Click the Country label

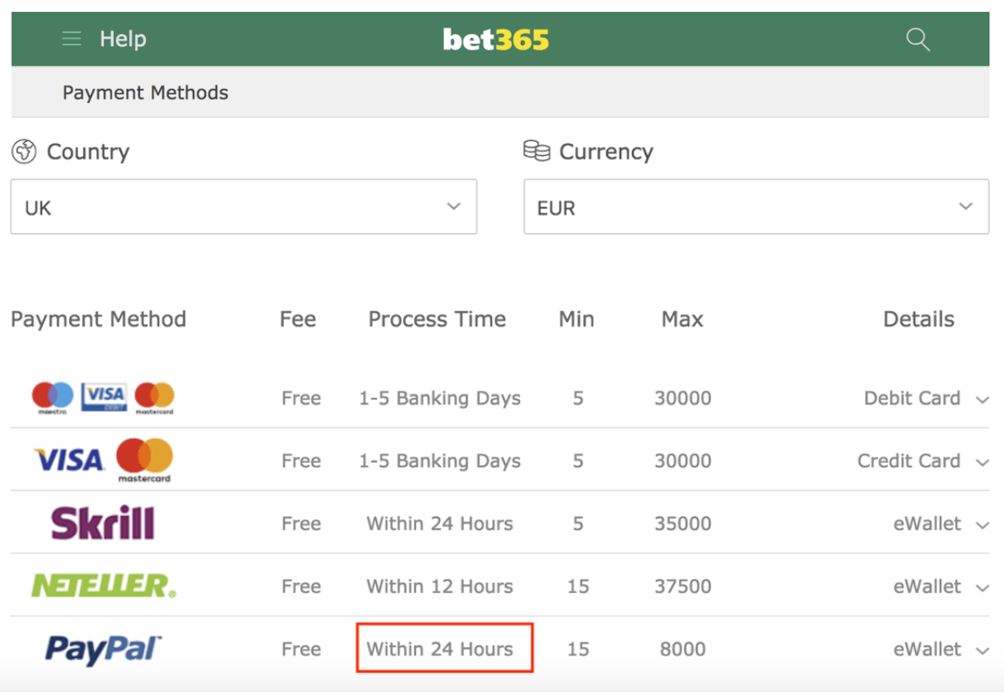(x=88, y=152)
